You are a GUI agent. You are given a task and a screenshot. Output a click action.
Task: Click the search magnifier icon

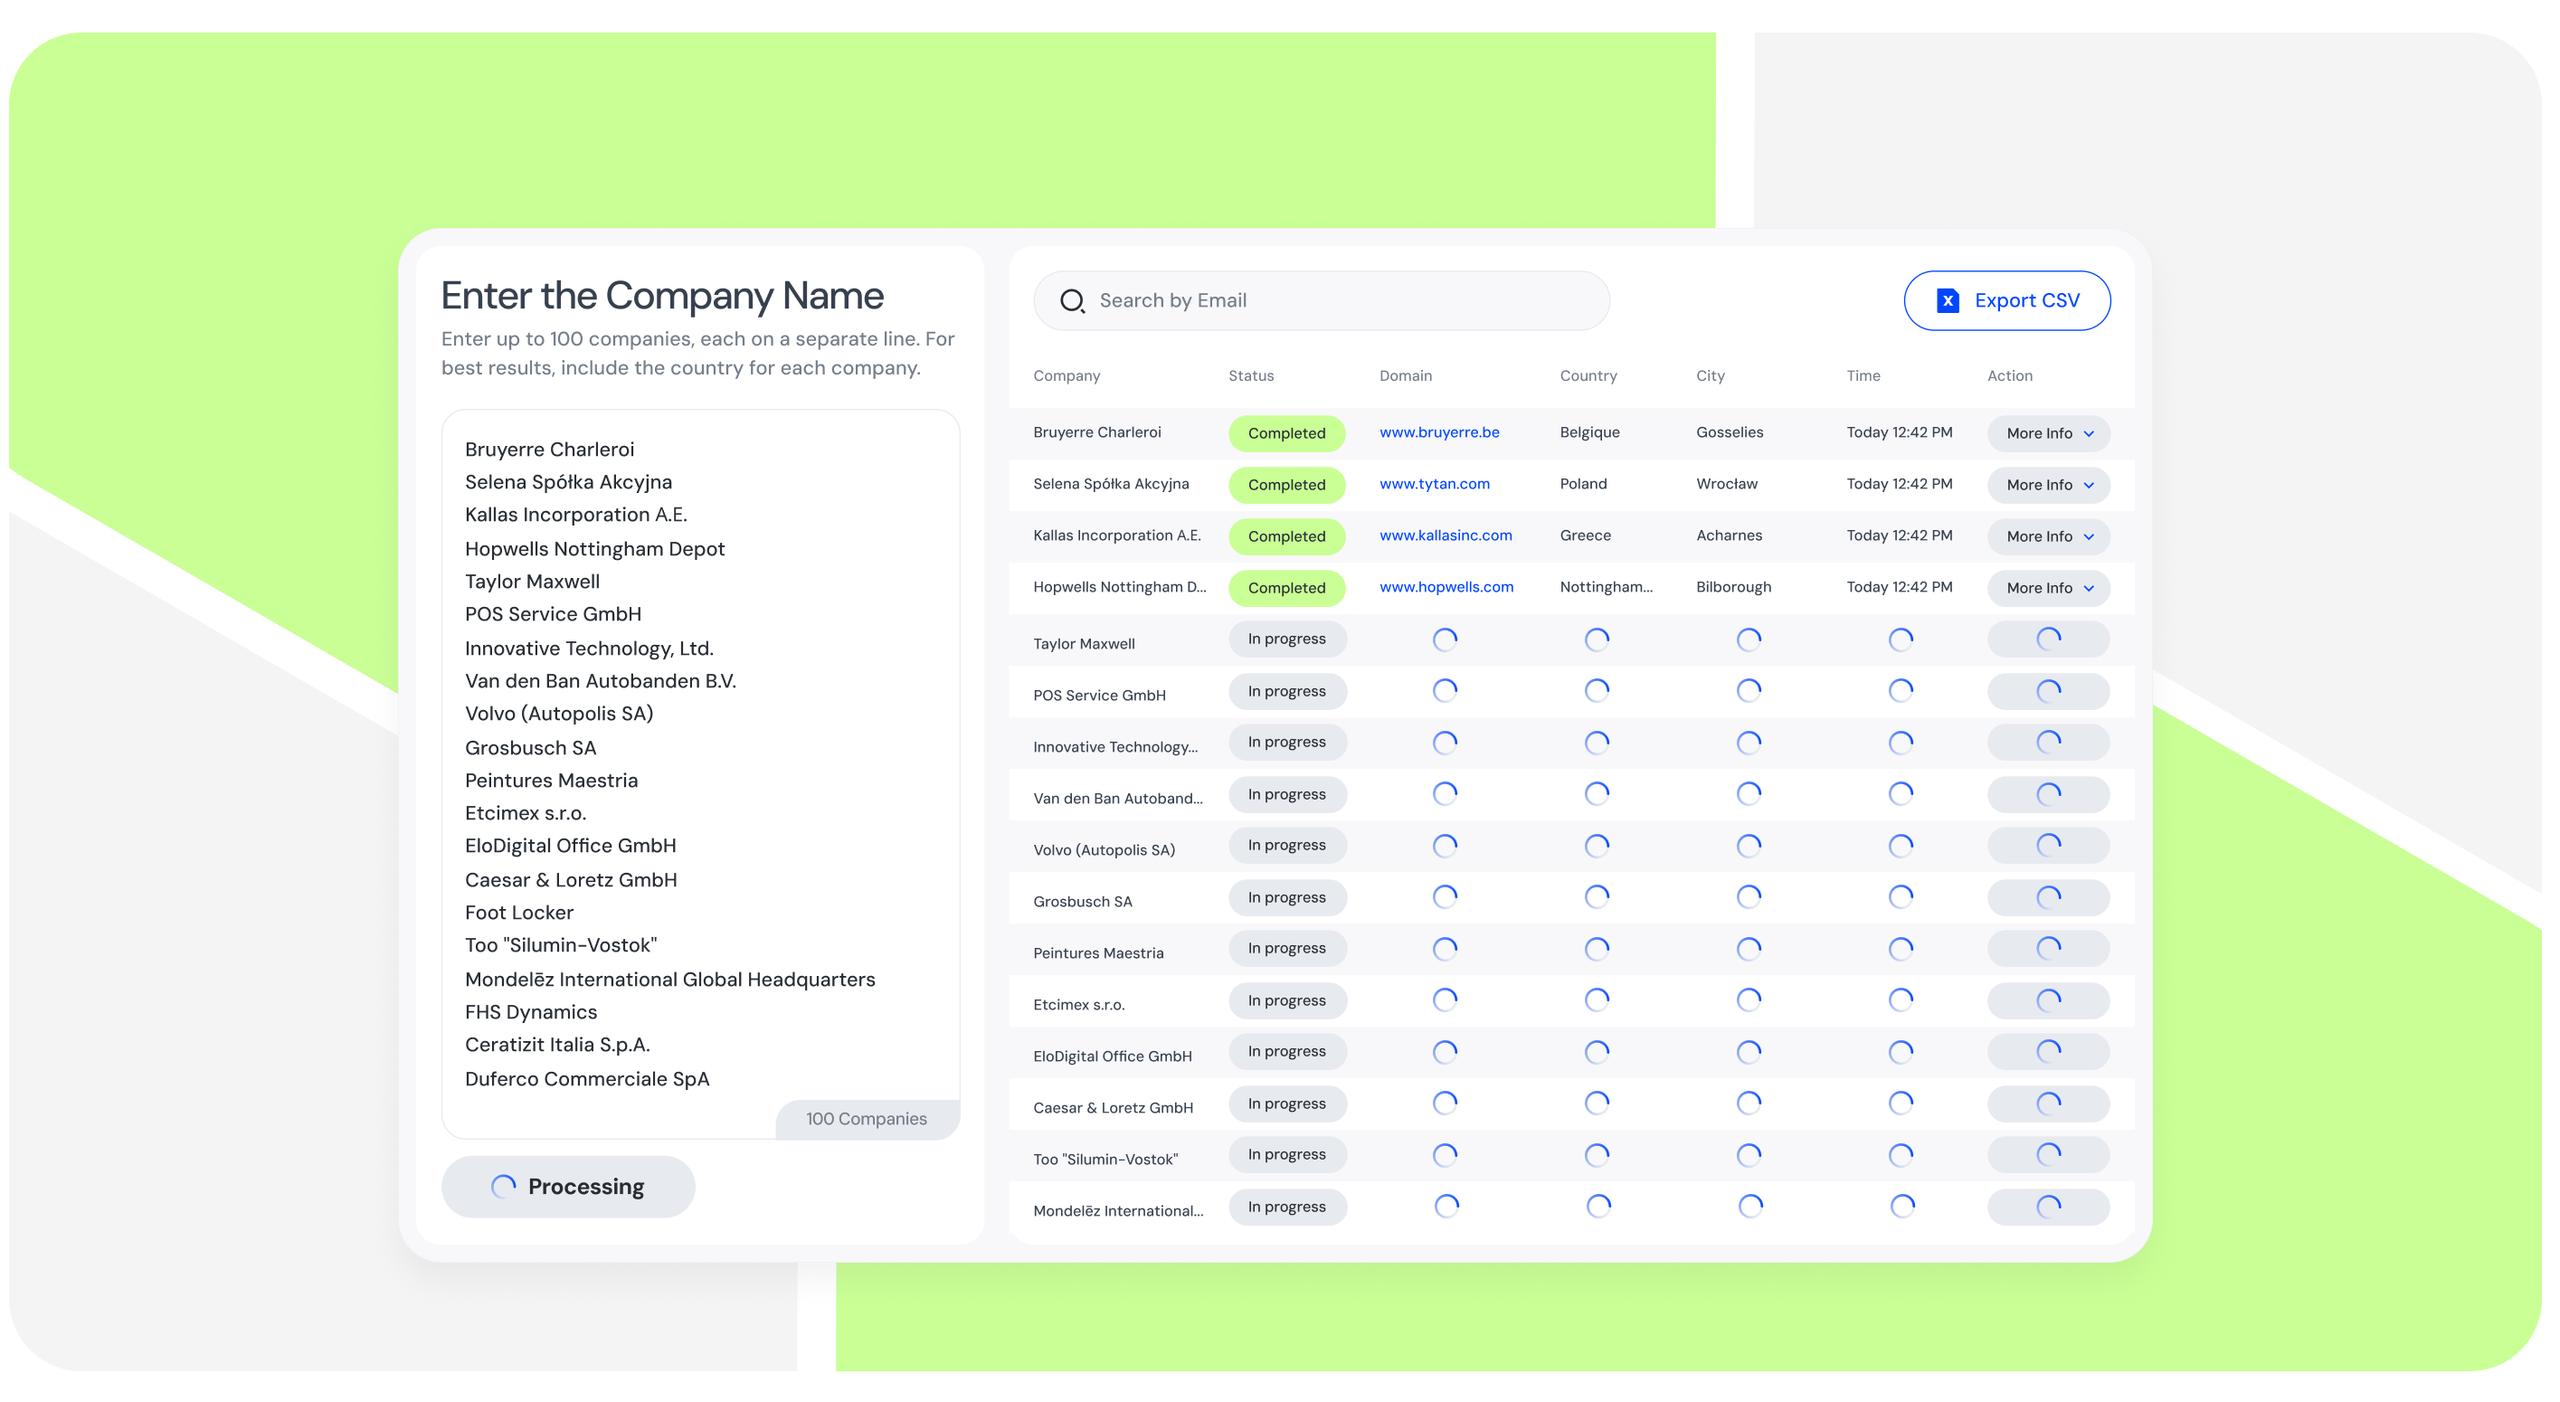click(x=1072, y=301)
